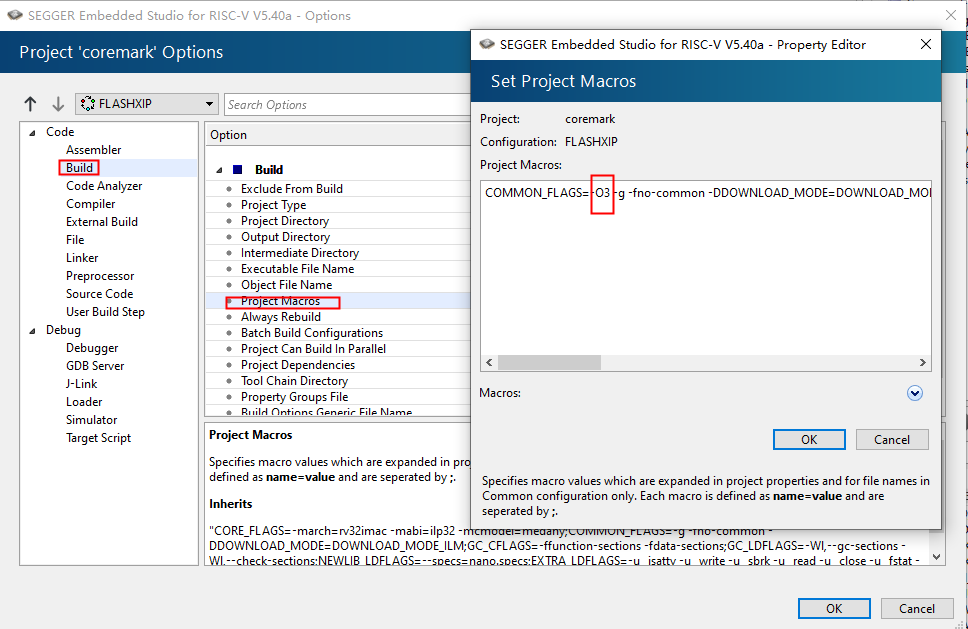
Task: Select Code Analyzer category
Action: (104, 186)
